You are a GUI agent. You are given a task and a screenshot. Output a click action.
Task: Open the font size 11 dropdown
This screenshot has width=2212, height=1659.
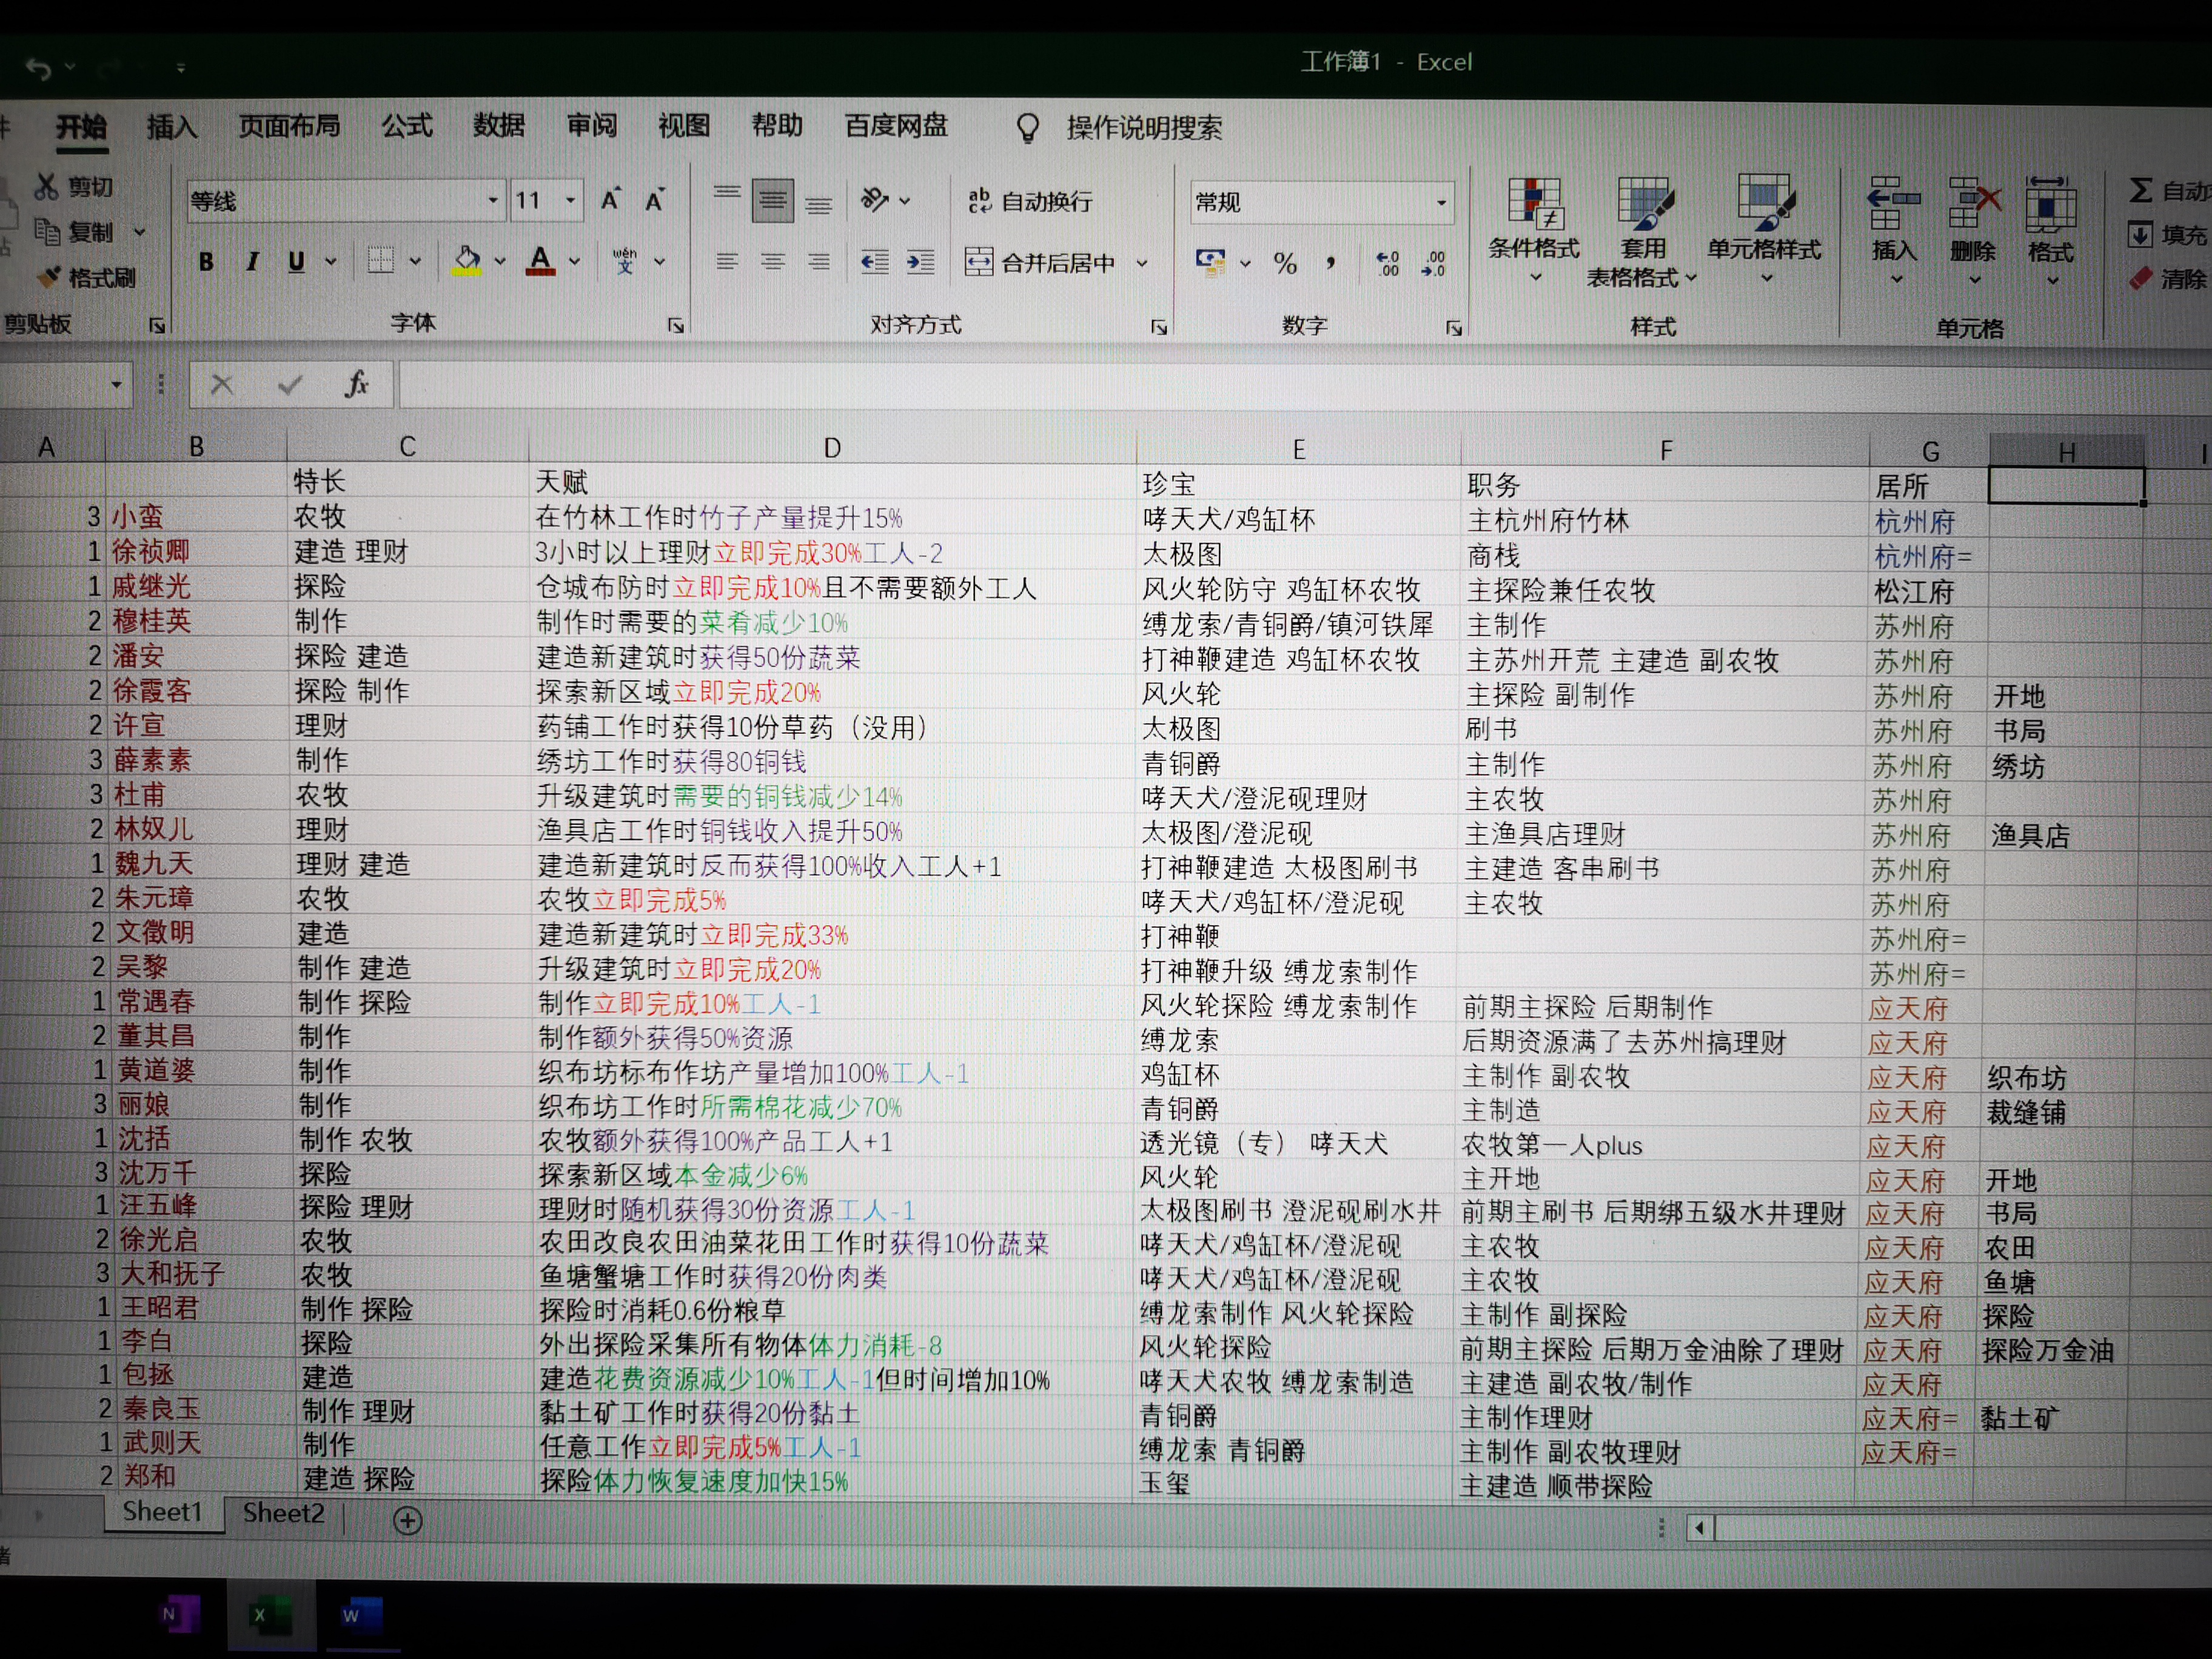[x=571, y=201]
